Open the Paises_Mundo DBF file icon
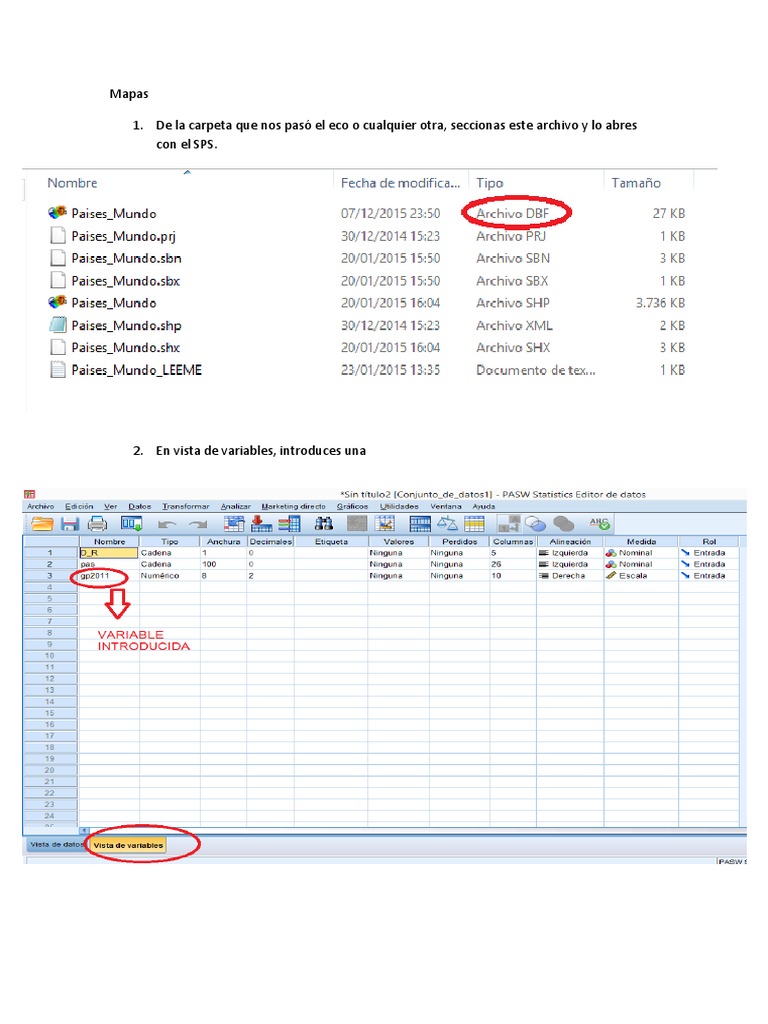 click(57, 213)
